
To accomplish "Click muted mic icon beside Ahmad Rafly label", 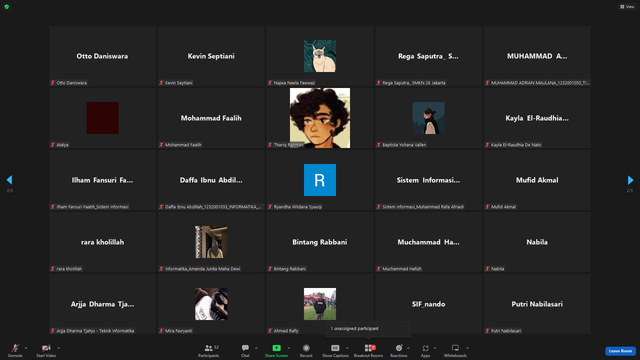I will [x=270, y=331].
